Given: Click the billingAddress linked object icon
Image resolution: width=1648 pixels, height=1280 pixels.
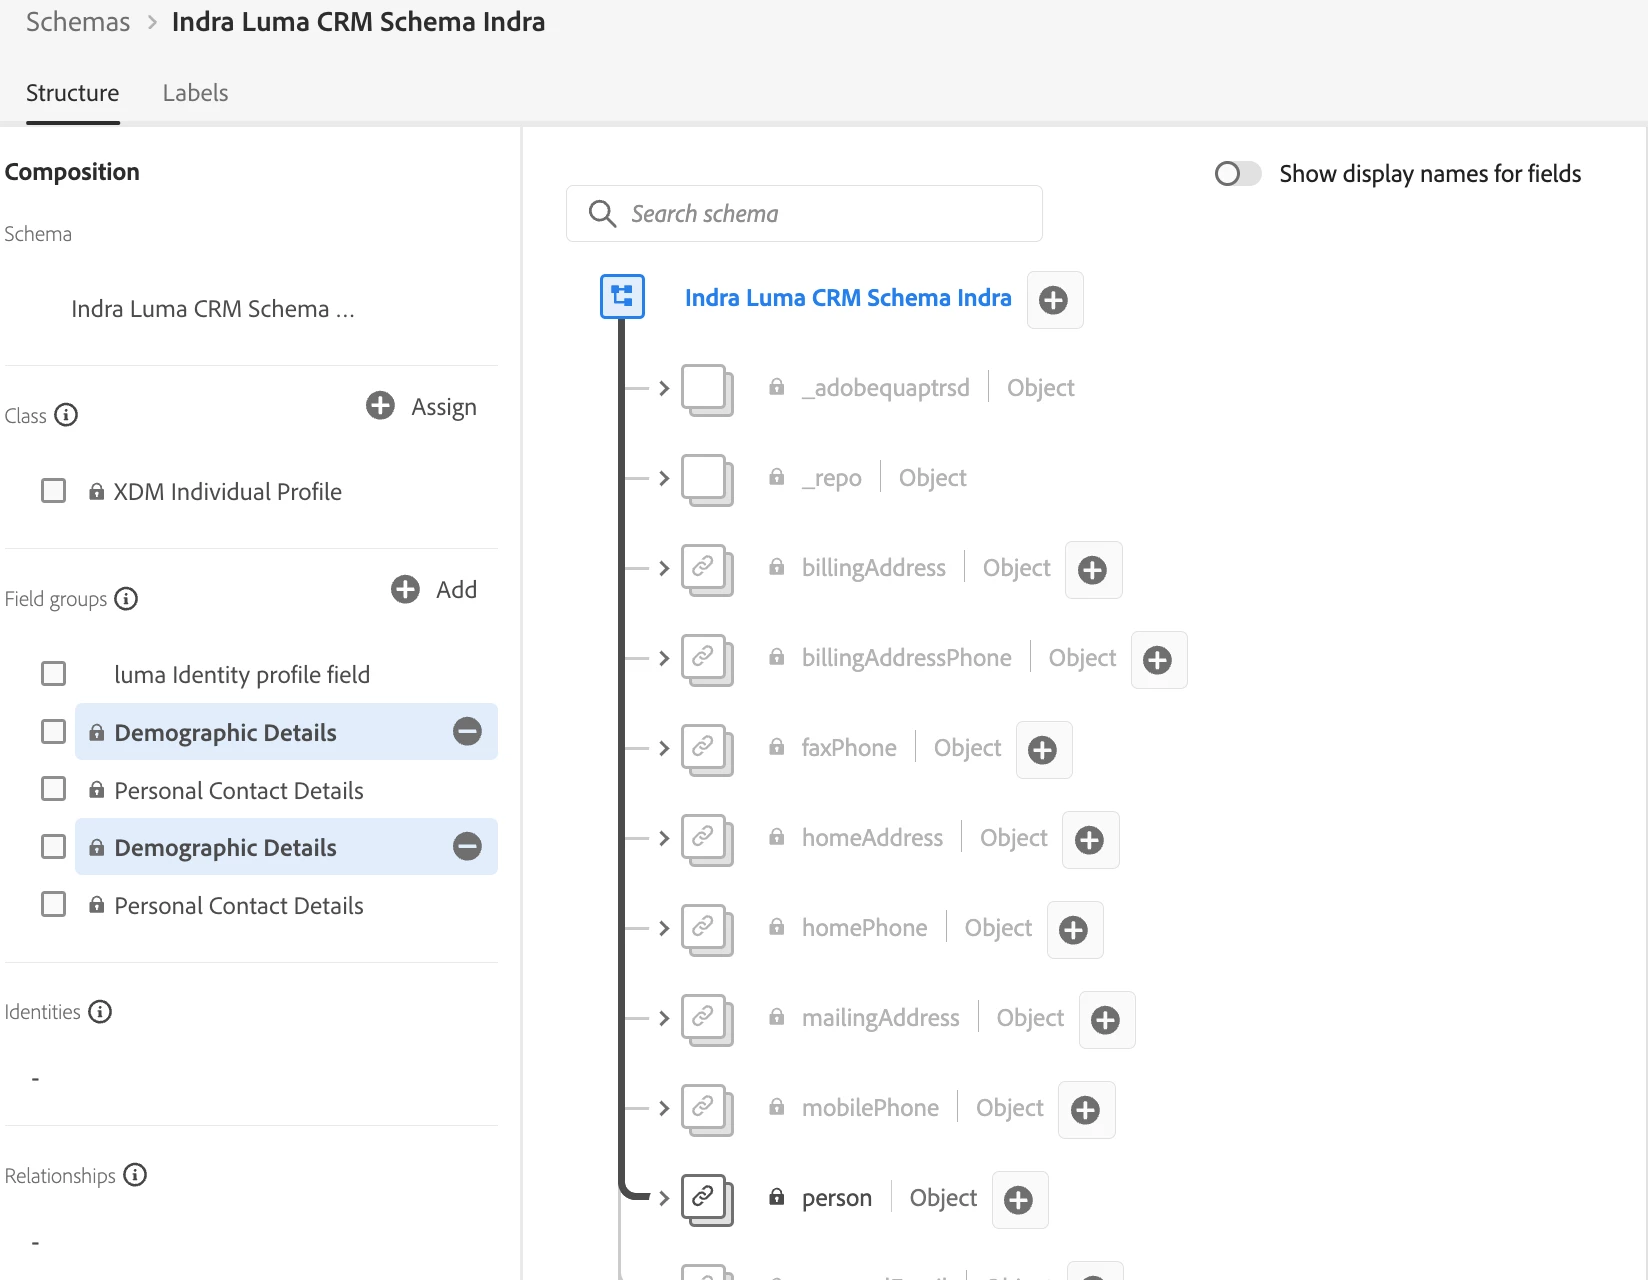Looking at the screenshot, I should (707, 570).
